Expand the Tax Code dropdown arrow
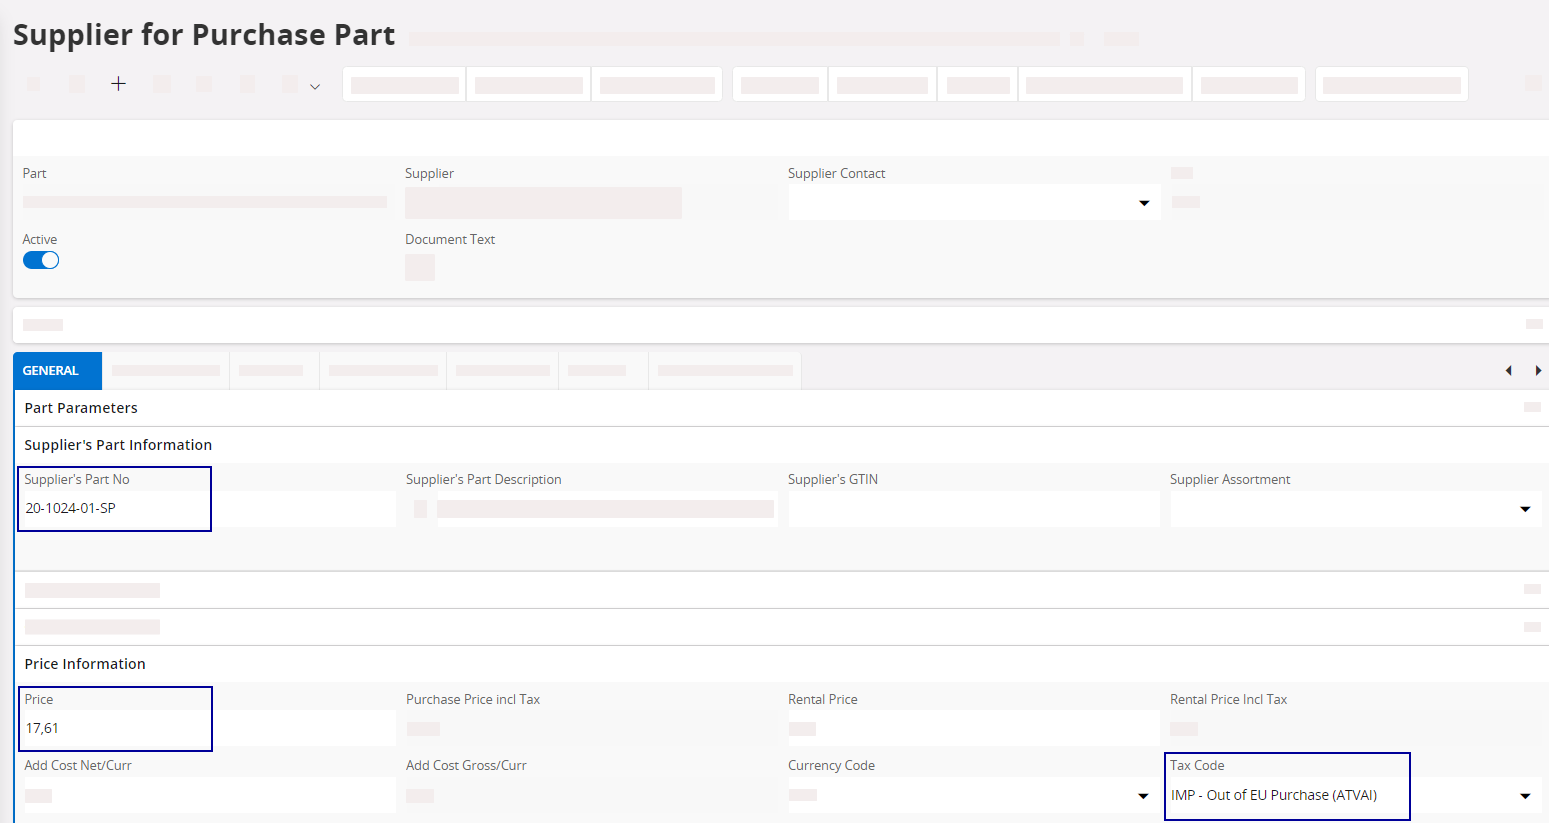Screen dimensions: 1549x823 [1525, 796]
